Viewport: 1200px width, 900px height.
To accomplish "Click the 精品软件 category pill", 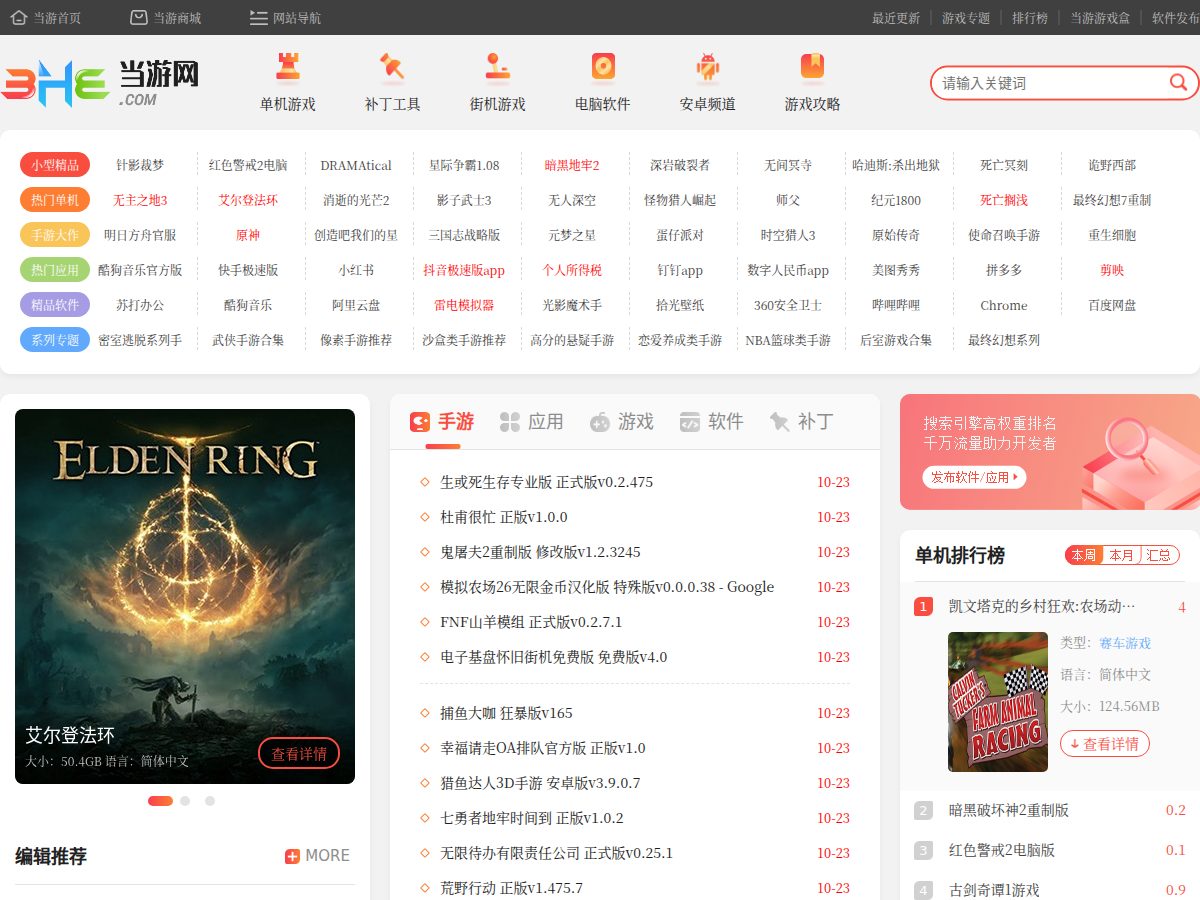I will (x=55, y=305).
